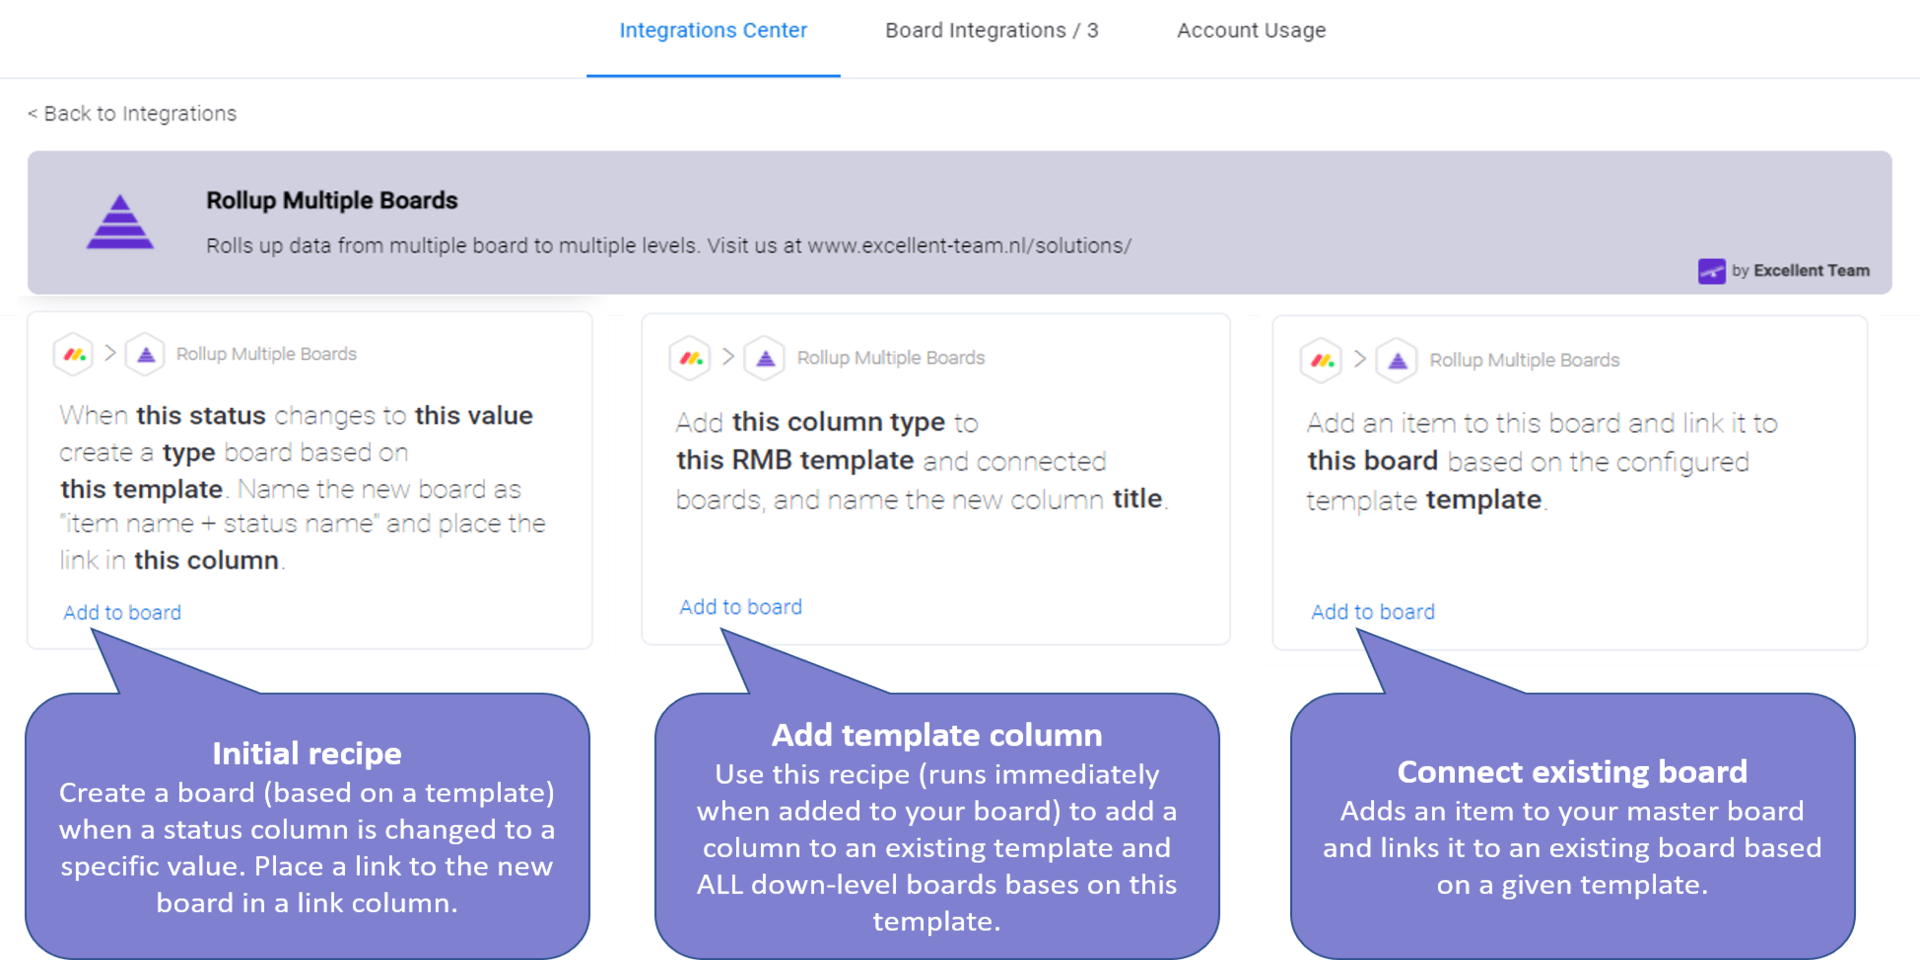
Task: Select bold 'template' field in third recipe
Action: 1484,500
